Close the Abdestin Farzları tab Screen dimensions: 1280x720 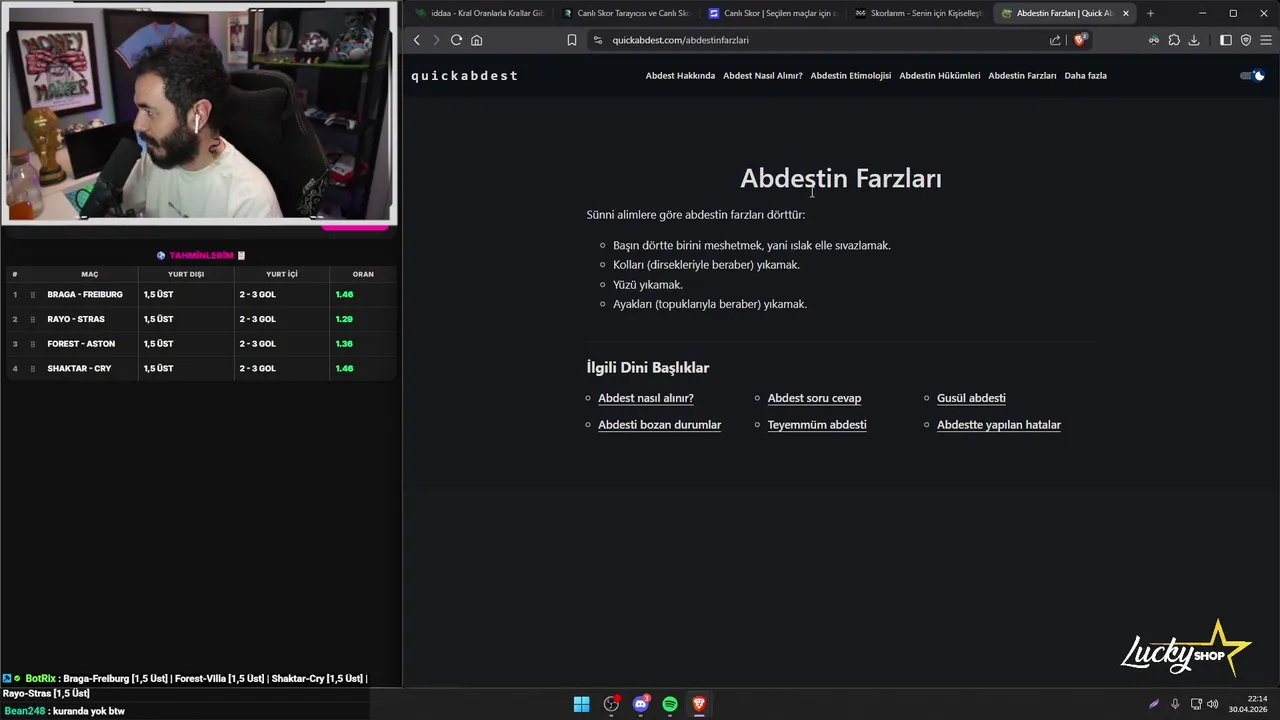pyautogui.click(x=1126, y=13)
